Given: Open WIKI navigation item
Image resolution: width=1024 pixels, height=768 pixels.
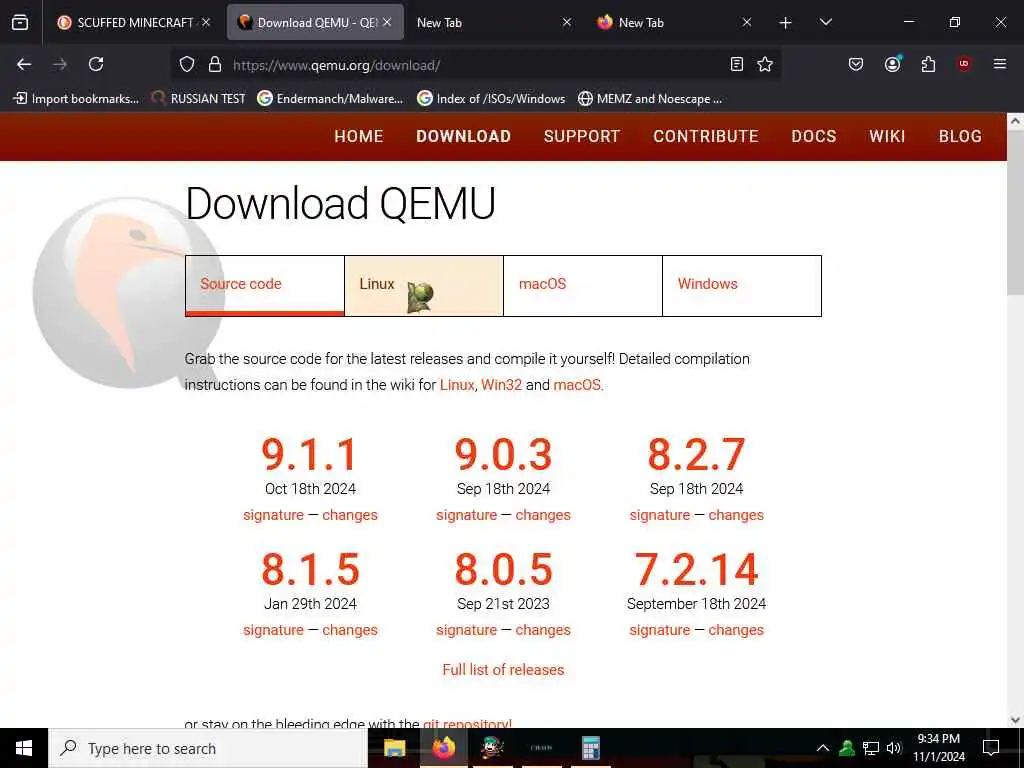Looking at the screenshot, I should click(887, 136).
